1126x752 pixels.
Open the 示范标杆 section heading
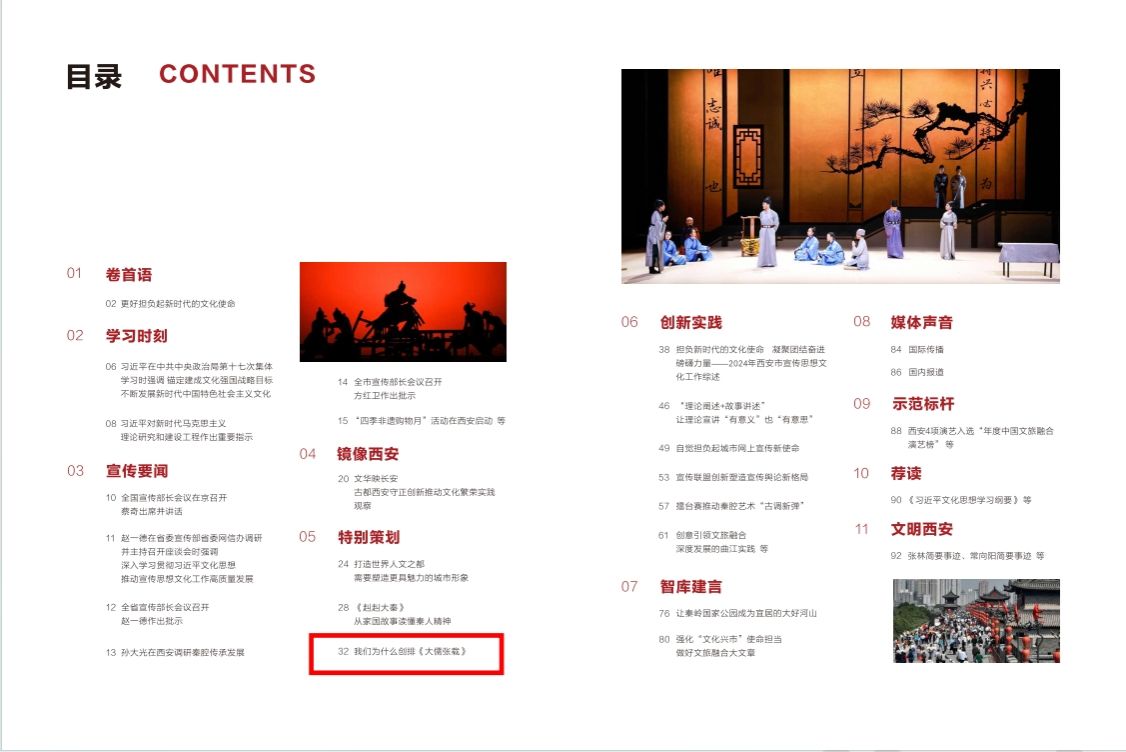coord(921,404)
